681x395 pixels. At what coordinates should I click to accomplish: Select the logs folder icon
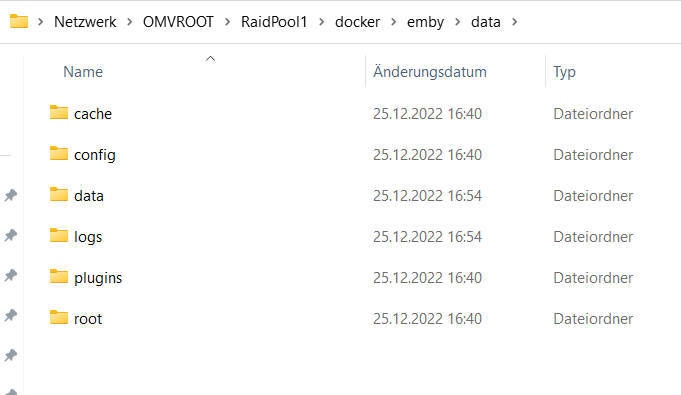point(59,236)
